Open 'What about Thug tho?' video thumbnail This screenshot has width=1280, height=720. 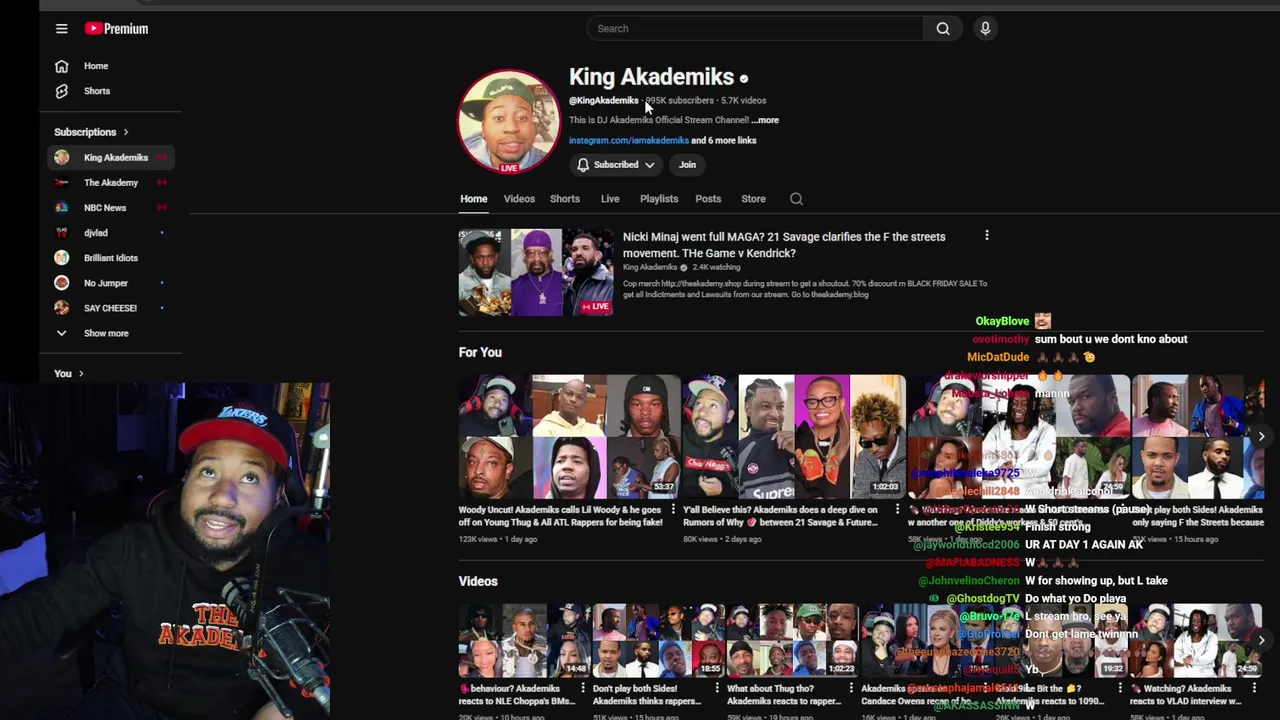click(793, 641)
